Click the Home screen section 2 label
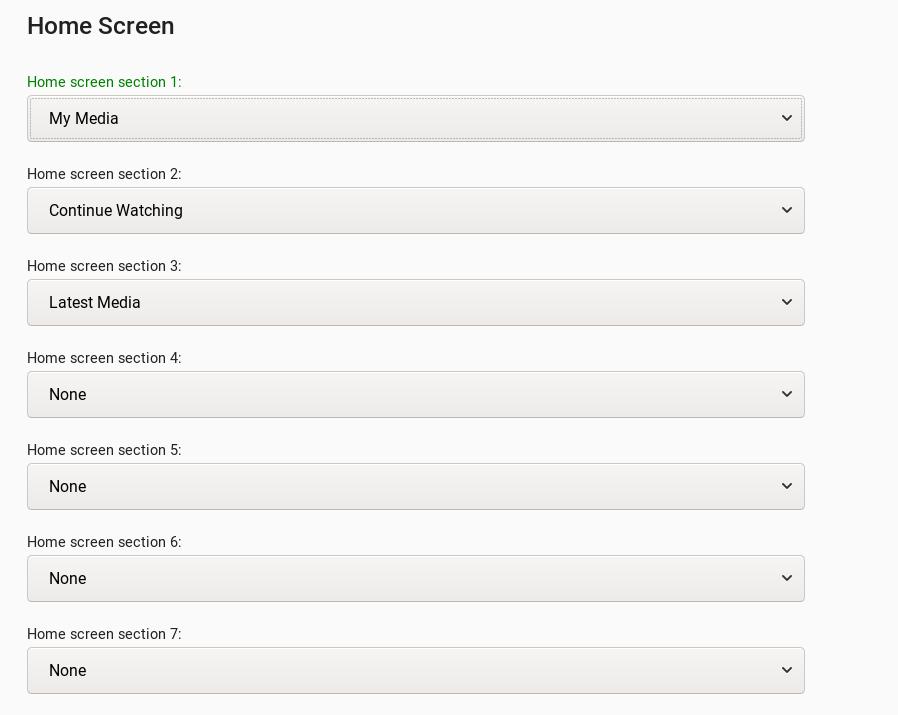This screenshot has height=715, width=898. [104, 174]
